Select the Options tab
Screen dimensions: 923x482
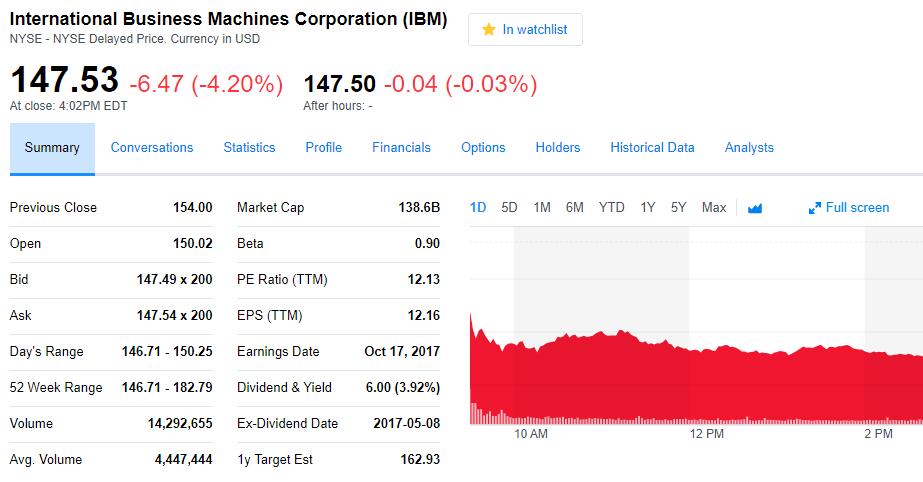483,148
